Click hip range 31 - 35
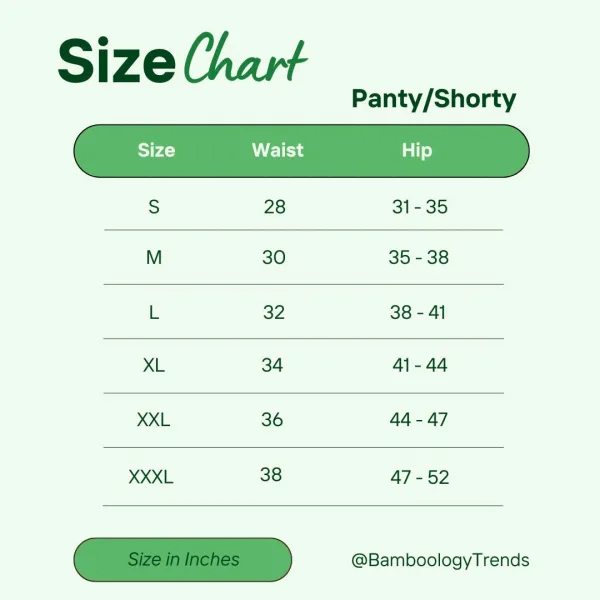This screenshot has width=600, height=600. tap(420, 207)
